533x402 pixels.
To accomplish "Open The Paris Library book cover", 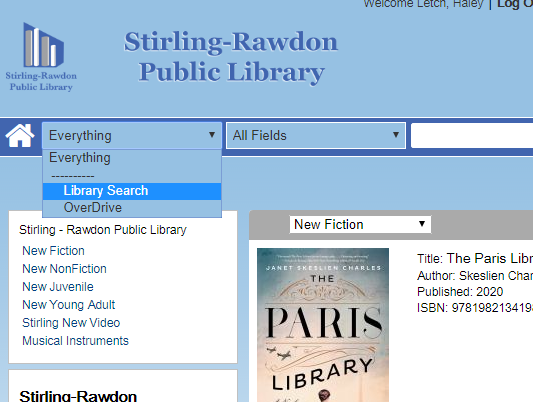I will (x=323, y=325).
